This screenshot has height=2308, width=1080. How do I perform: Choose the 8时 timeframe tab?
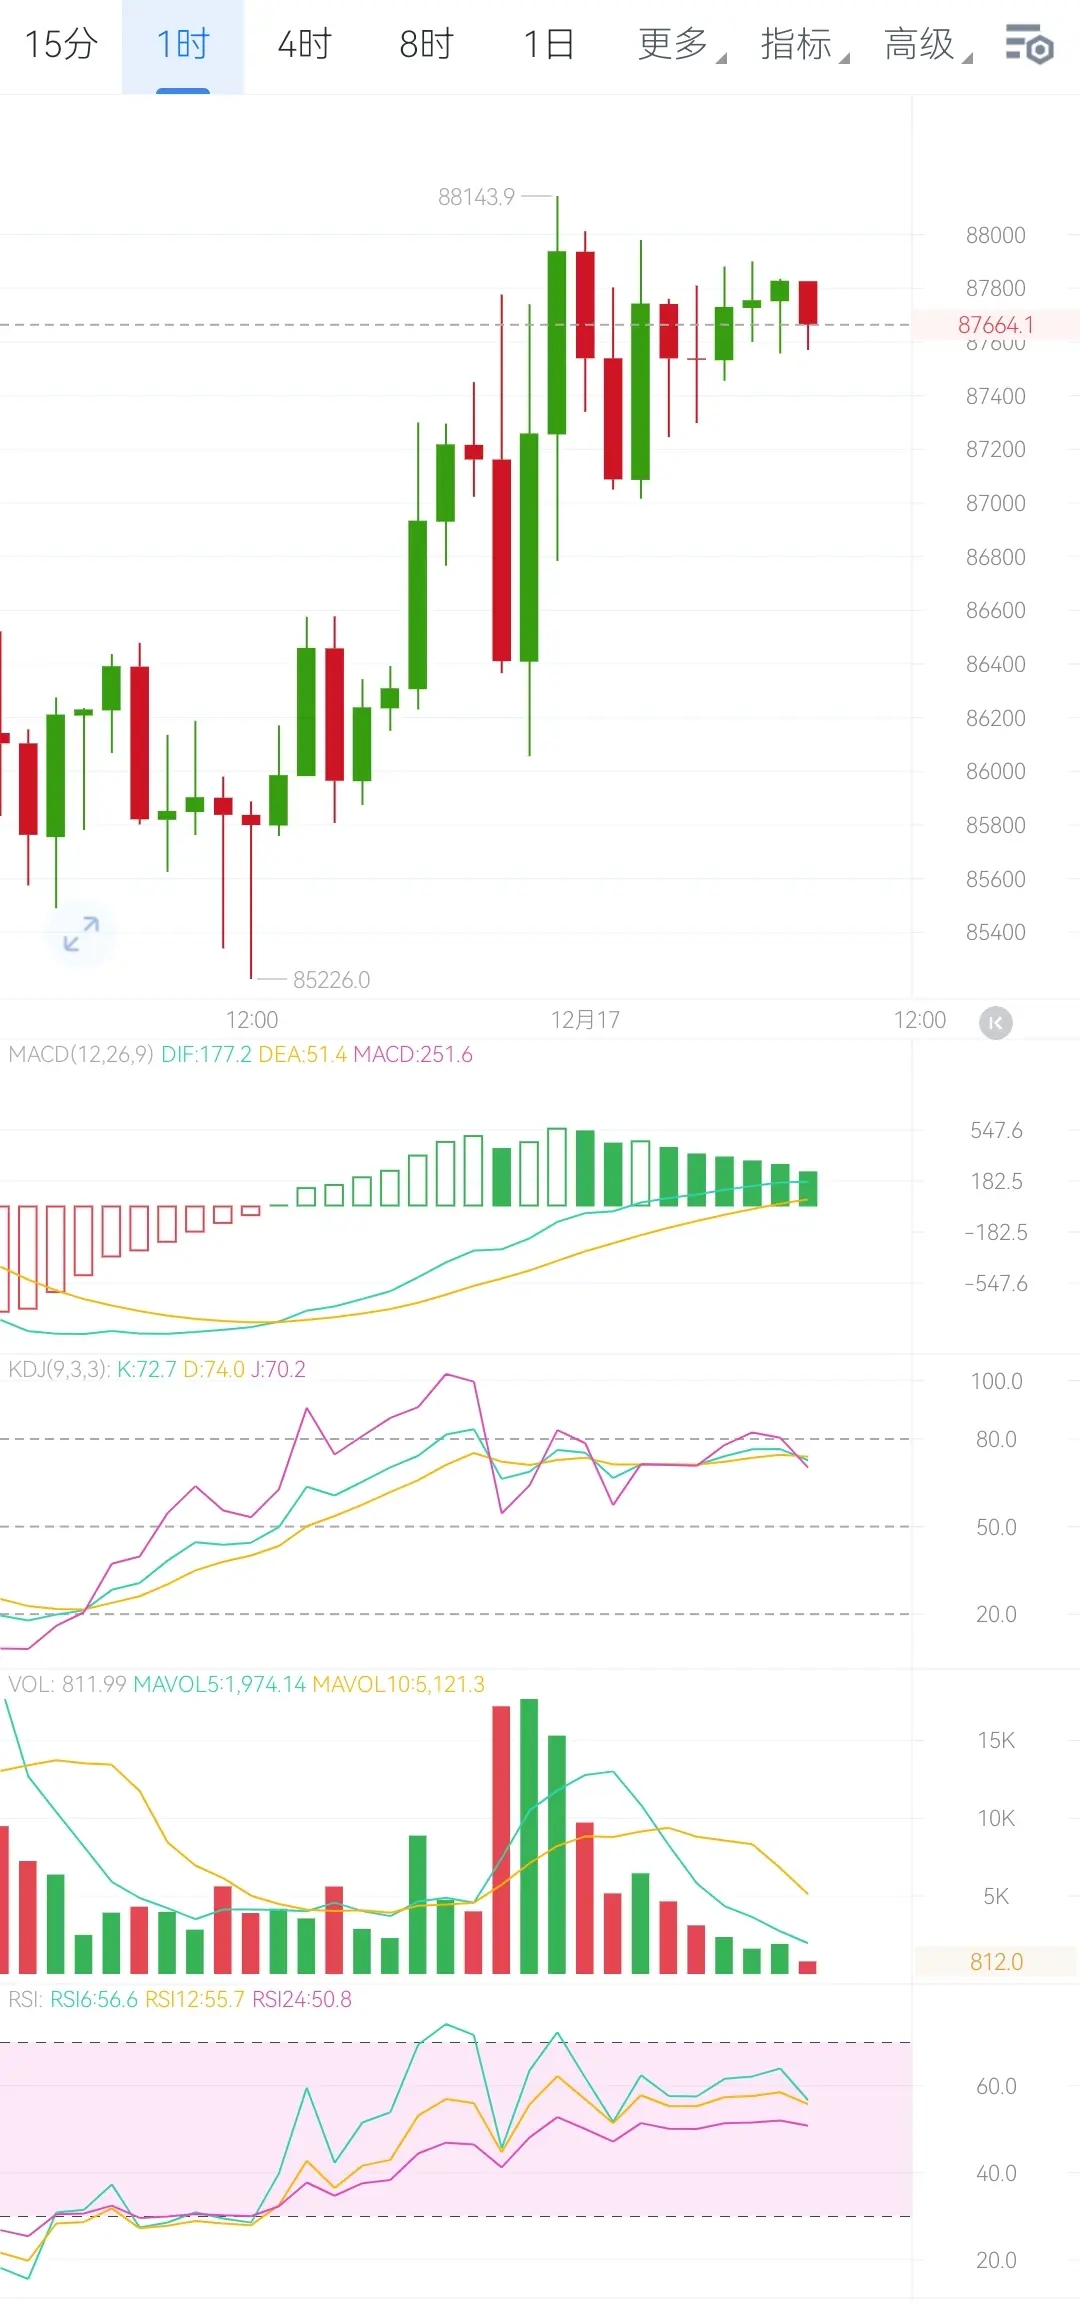pos(426,44)
